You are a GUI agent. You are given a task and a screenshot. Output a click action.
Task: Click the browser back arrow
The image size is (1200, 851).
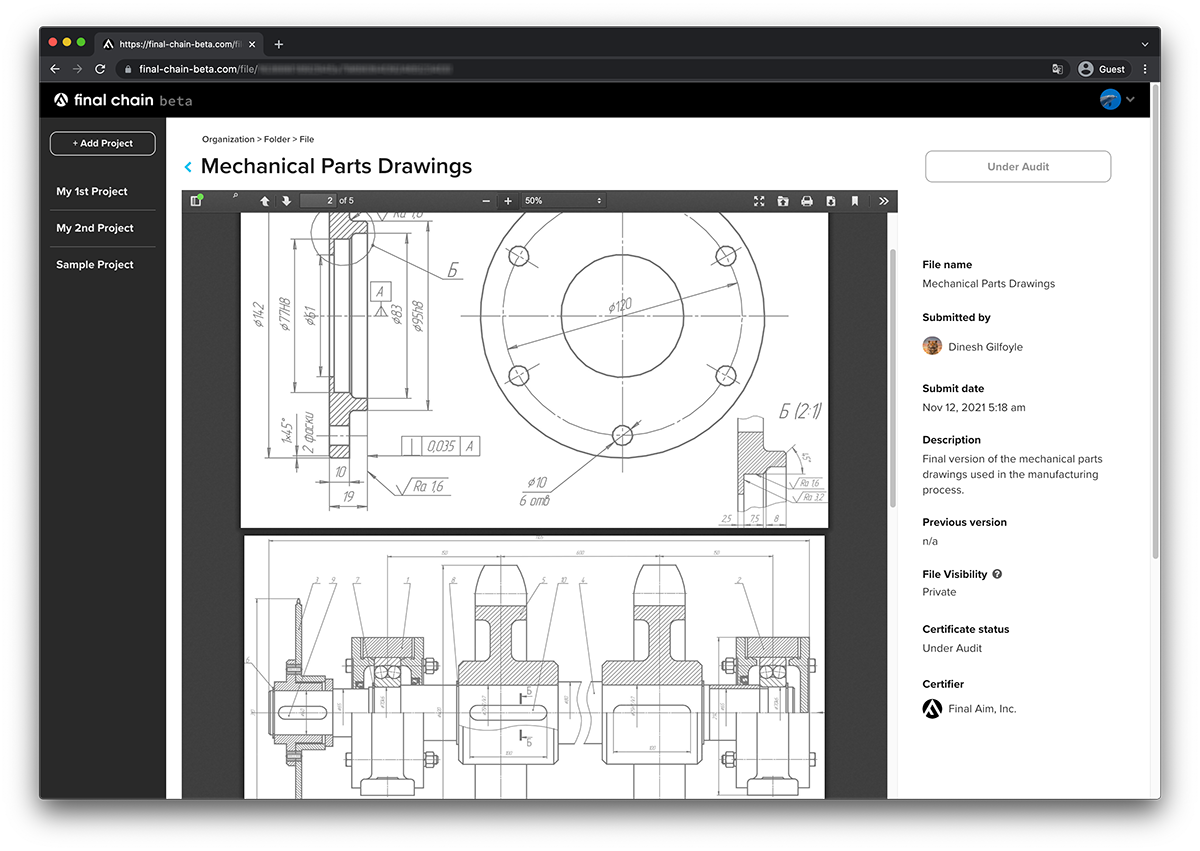(x=55, y=69)
